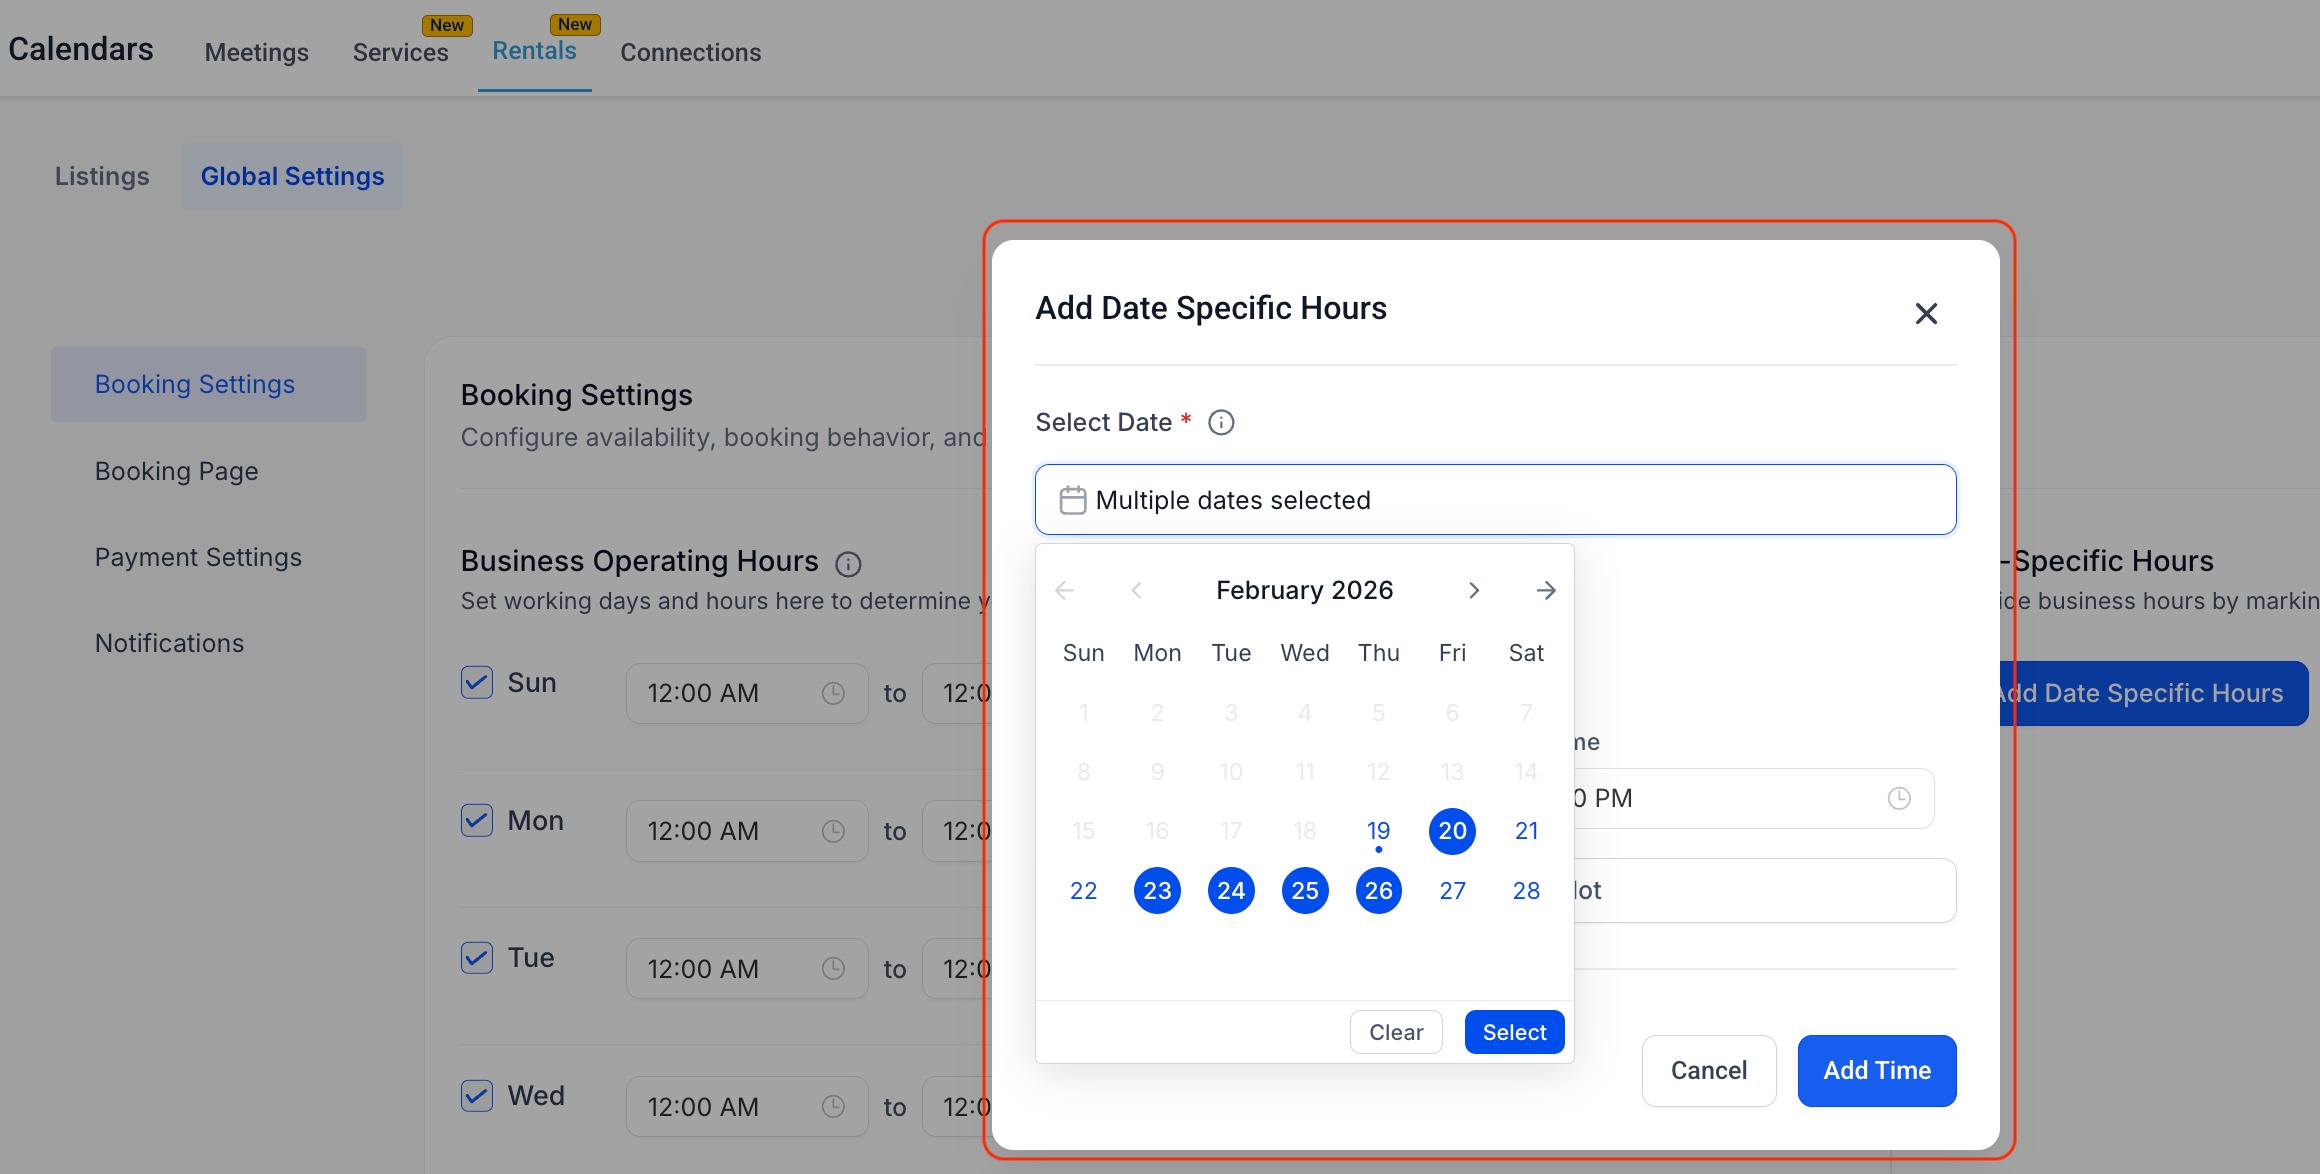Clear the selected calendar dates
This screenshot has height=1174, width=2320.
pos(1396,1031)
